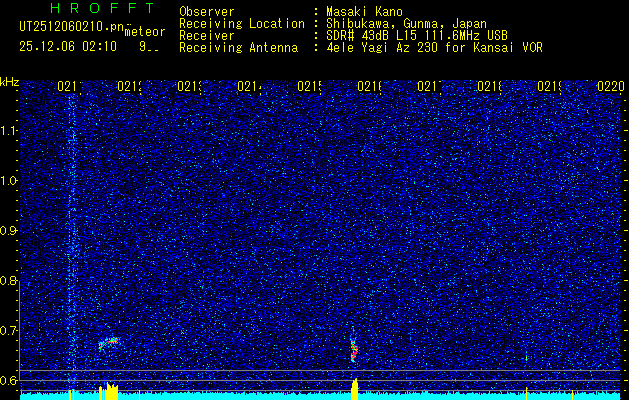Image resolution: width=629 pixels, height=400 pixels.
Task: Click the 0212 time marker
Action: point(129,87)
